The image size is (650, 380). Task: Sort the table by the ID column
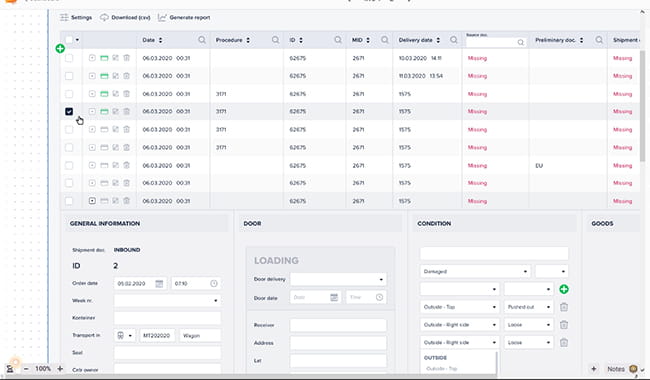click(x=301, y=40)
